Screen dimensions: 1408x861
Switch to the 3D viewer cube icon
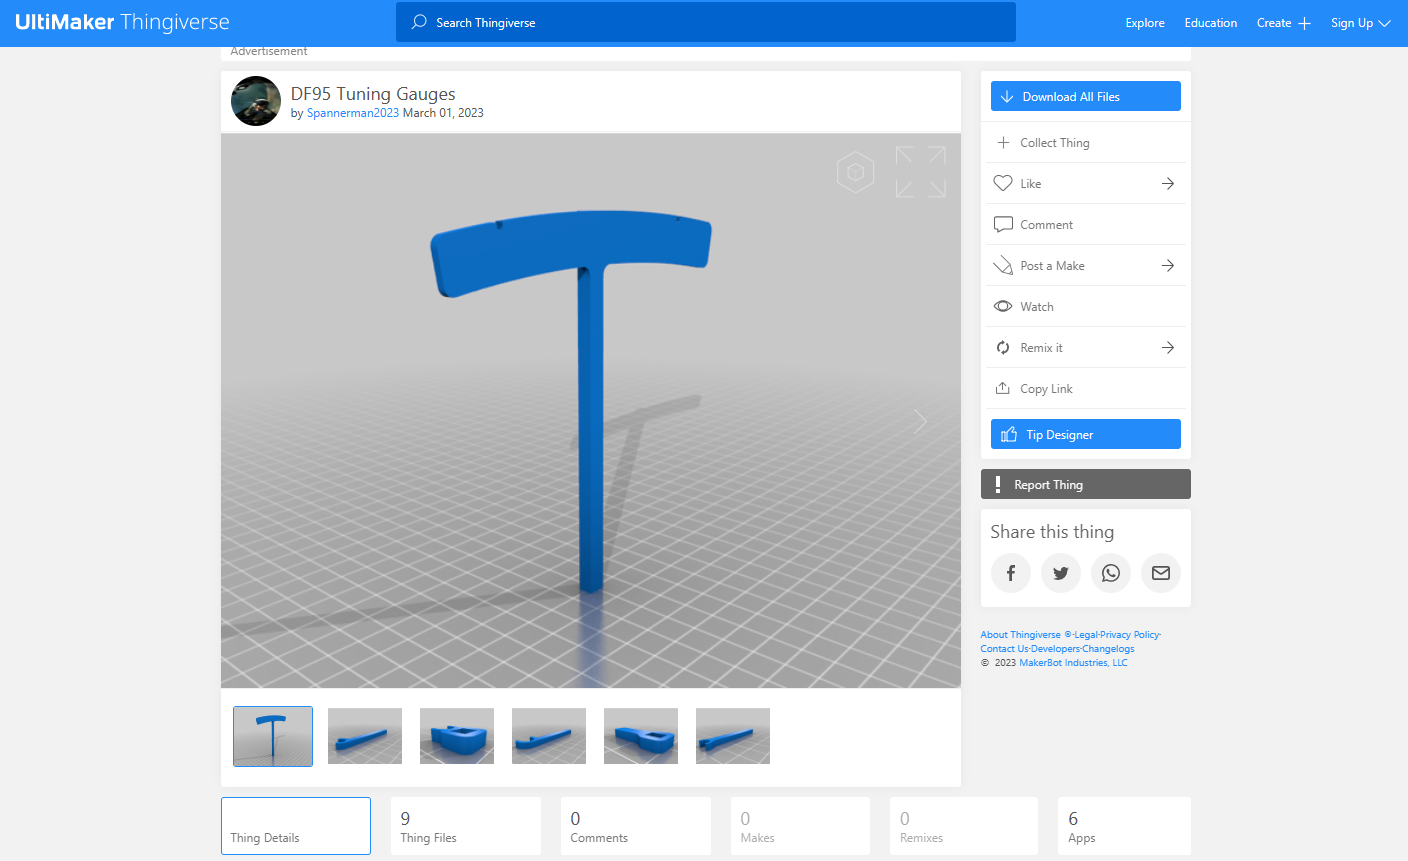855,172
